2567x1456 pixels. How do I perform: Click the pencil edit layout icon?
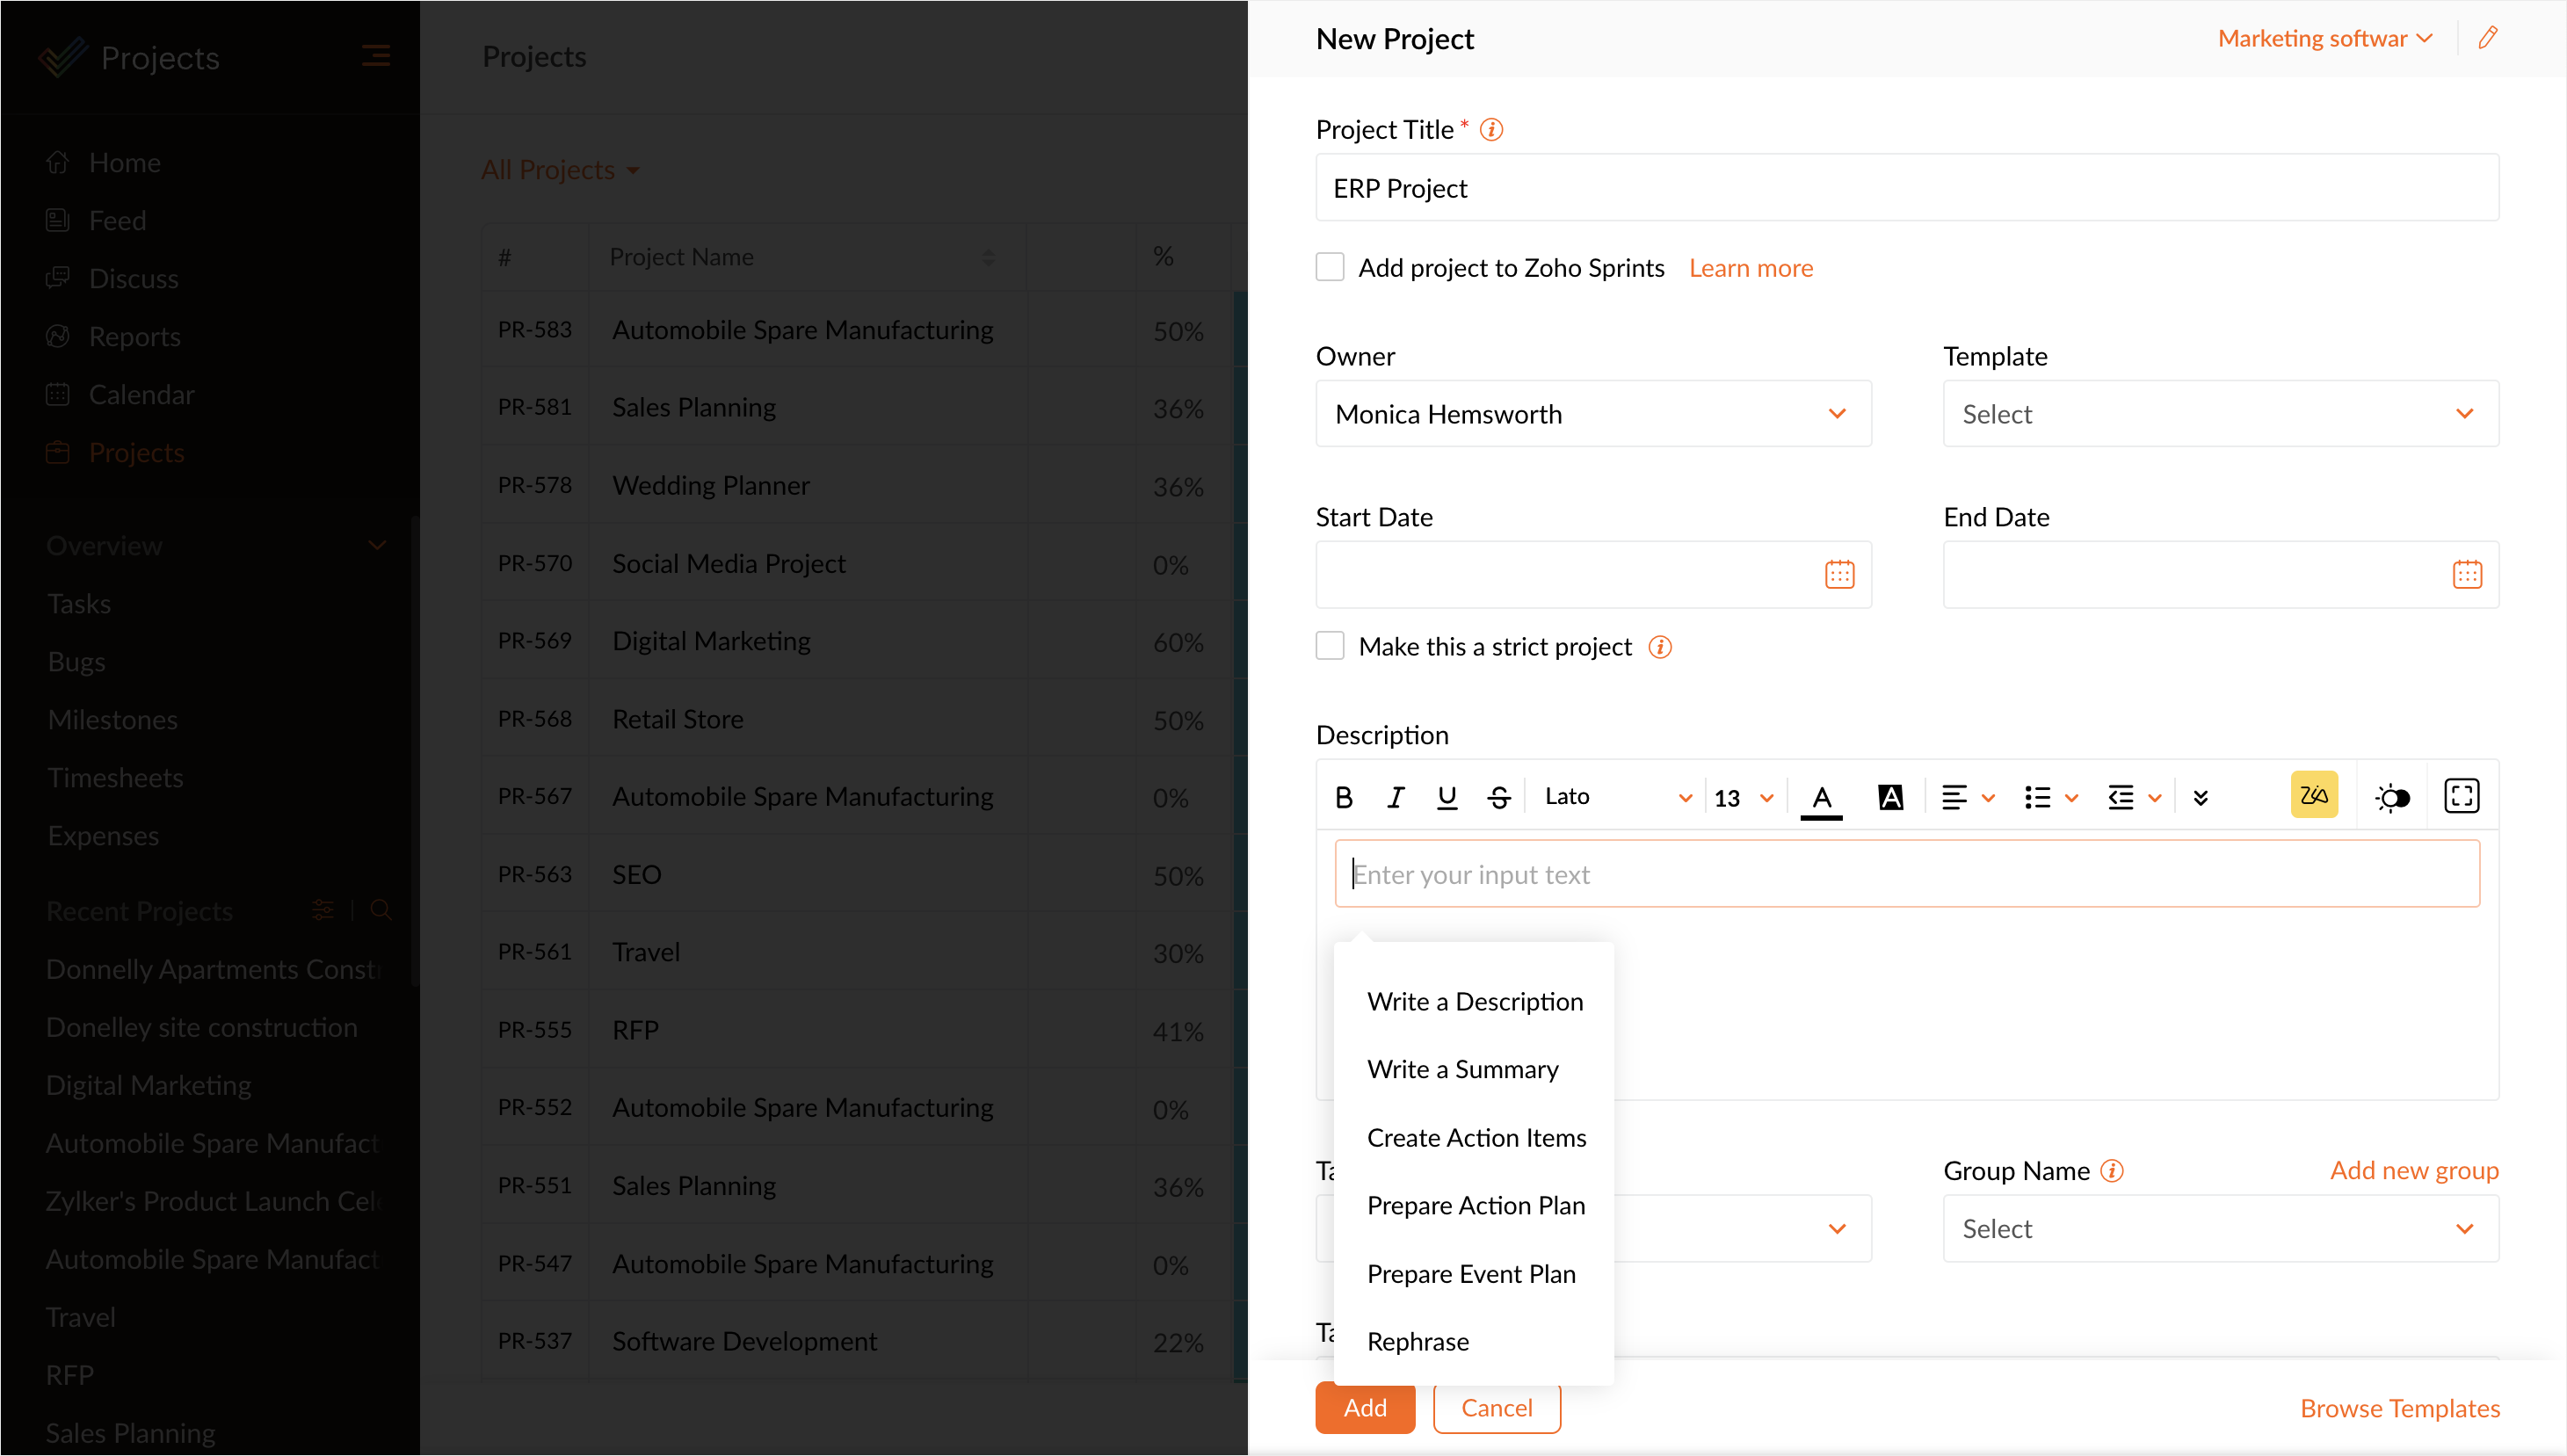pyautogui.click(x=2488, y=38)
